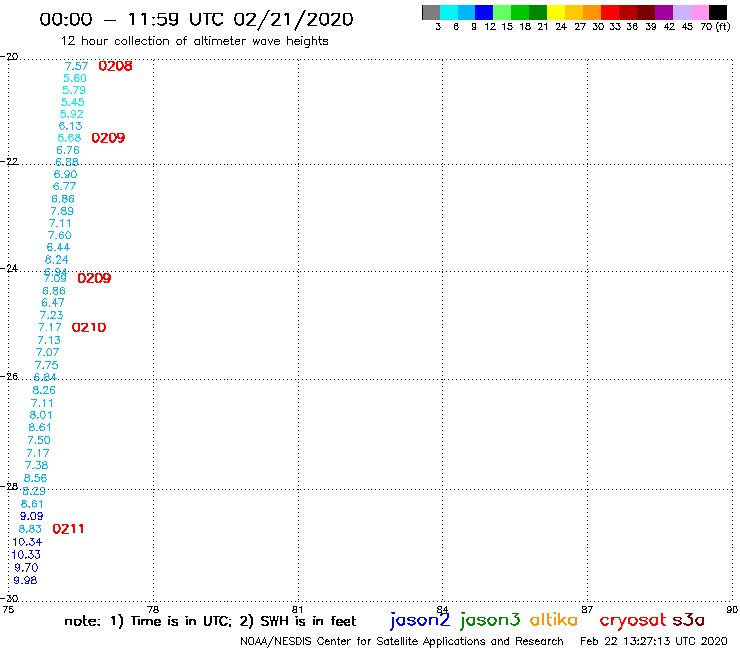Click the 7.50 wave height
The width and height of the screenshot is (740, 650).
[x=39, y=440]
